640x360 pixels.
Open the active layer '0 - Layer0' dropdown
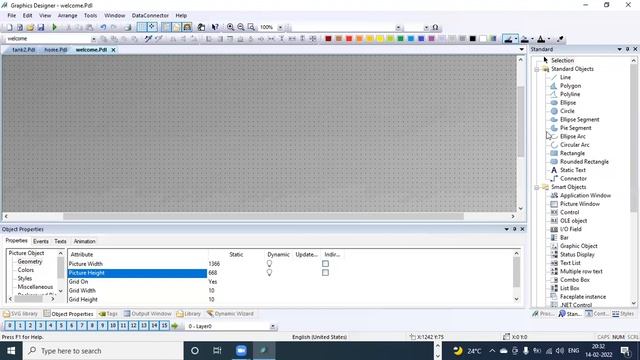(273, 326)
